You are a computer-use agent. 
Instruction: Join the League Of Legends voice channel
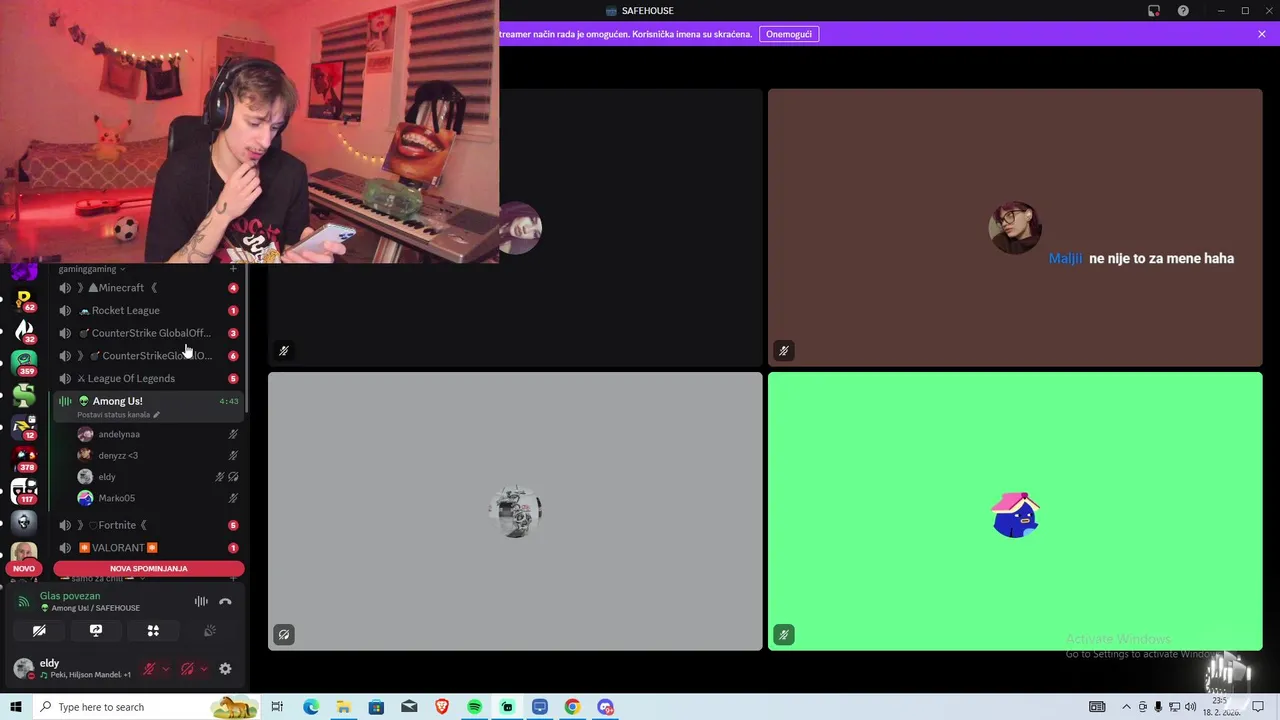(148, 379)
